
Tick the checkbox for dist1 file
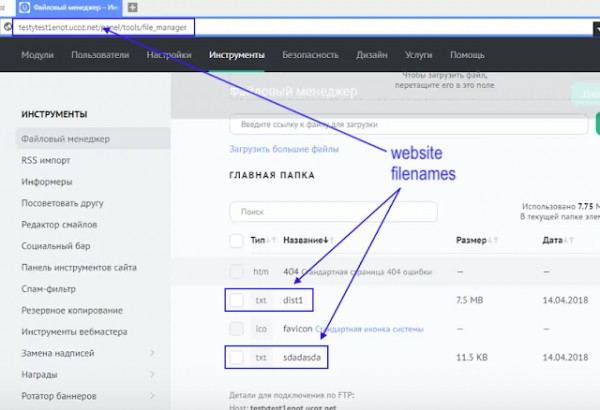237,300
